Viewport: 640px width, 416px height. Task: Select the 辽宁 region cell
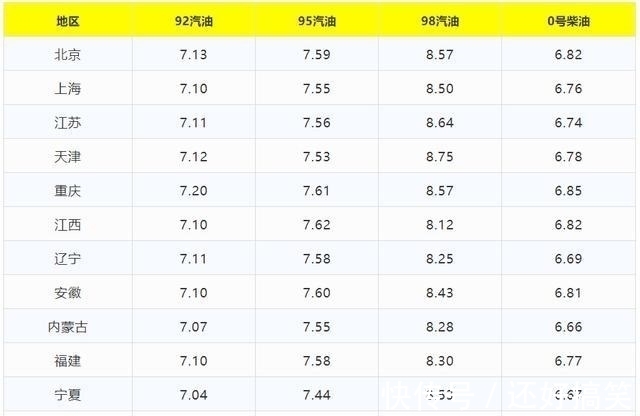pos(68,258)
